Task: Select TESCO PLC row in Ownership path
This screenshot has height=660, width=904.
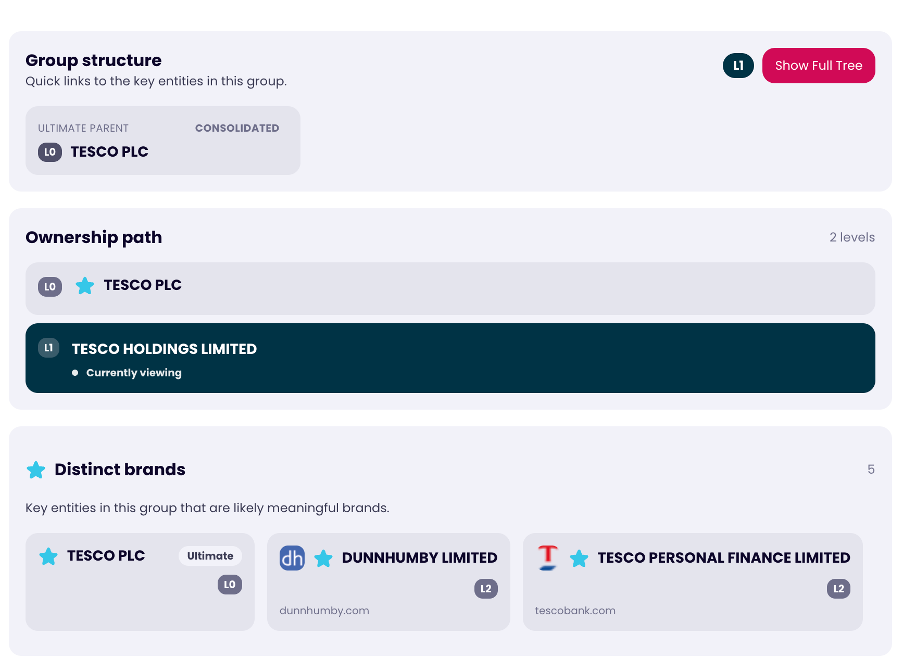Action: coord(450,288)
